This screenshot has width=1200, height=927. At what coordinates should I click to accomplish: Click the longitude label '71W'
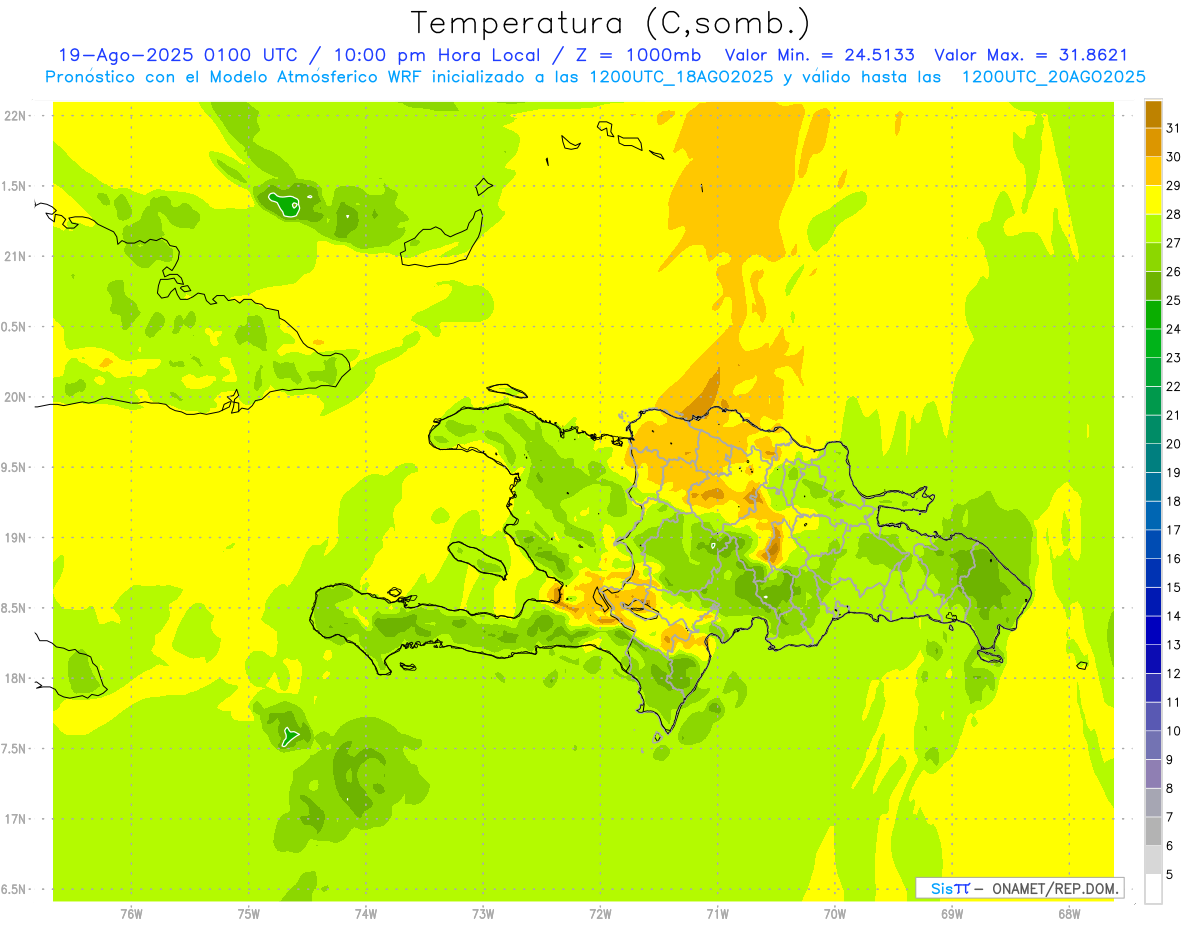[717, 913]
